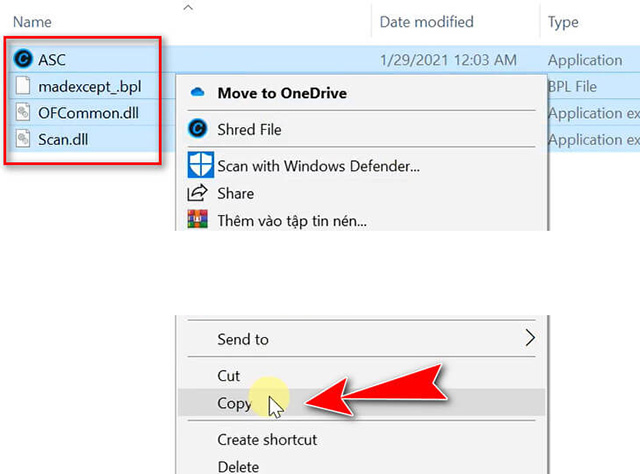Click the Share arrow icon

(198, 193)
